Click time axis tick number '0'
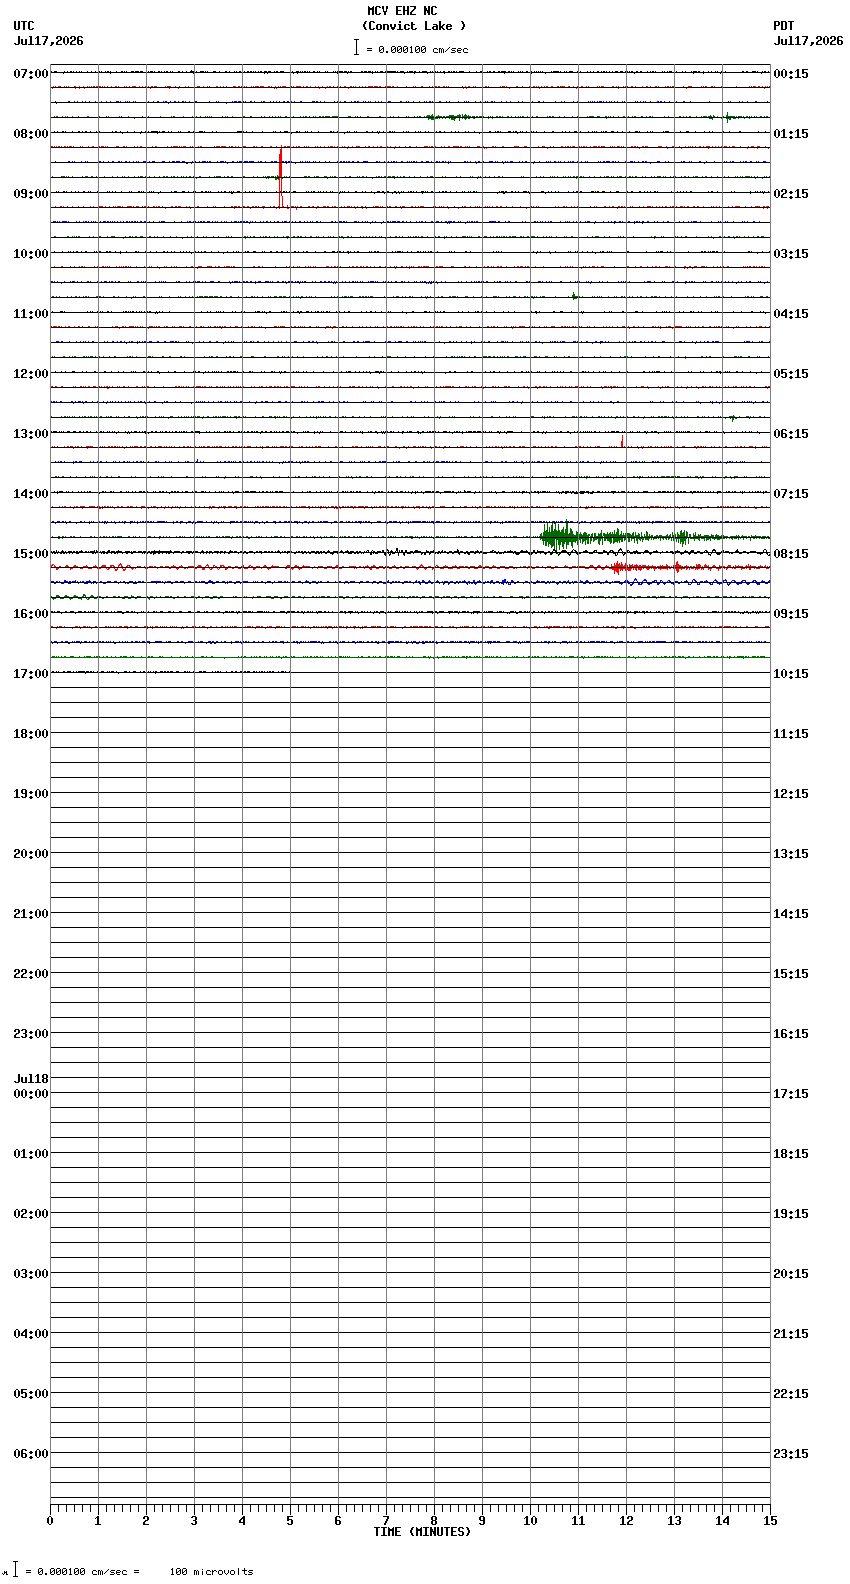Viewport: 850px width, 1584px height. (50, 1521)
